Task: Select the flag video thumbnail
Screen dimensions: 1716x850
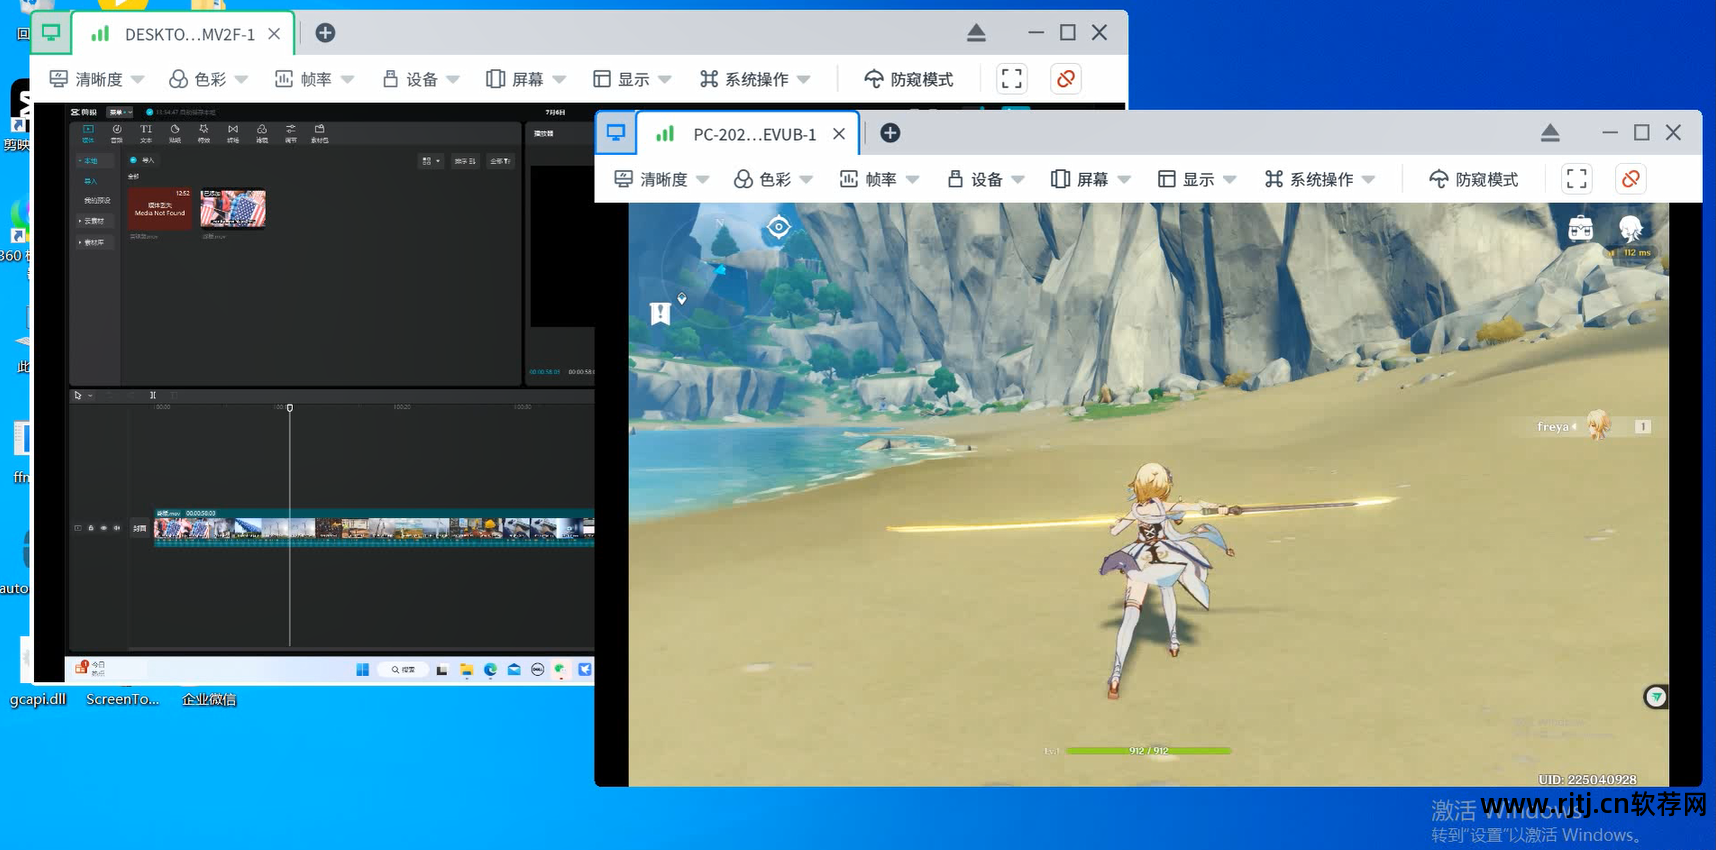Action: [233, 209]
